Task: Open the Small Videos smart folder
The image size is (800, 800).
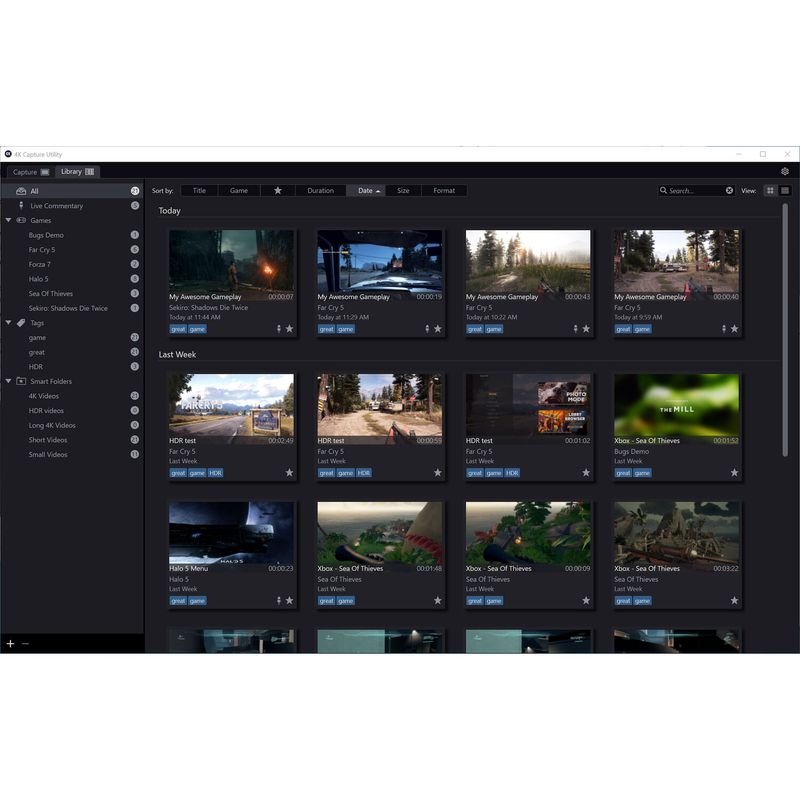Action: (72, 455)
